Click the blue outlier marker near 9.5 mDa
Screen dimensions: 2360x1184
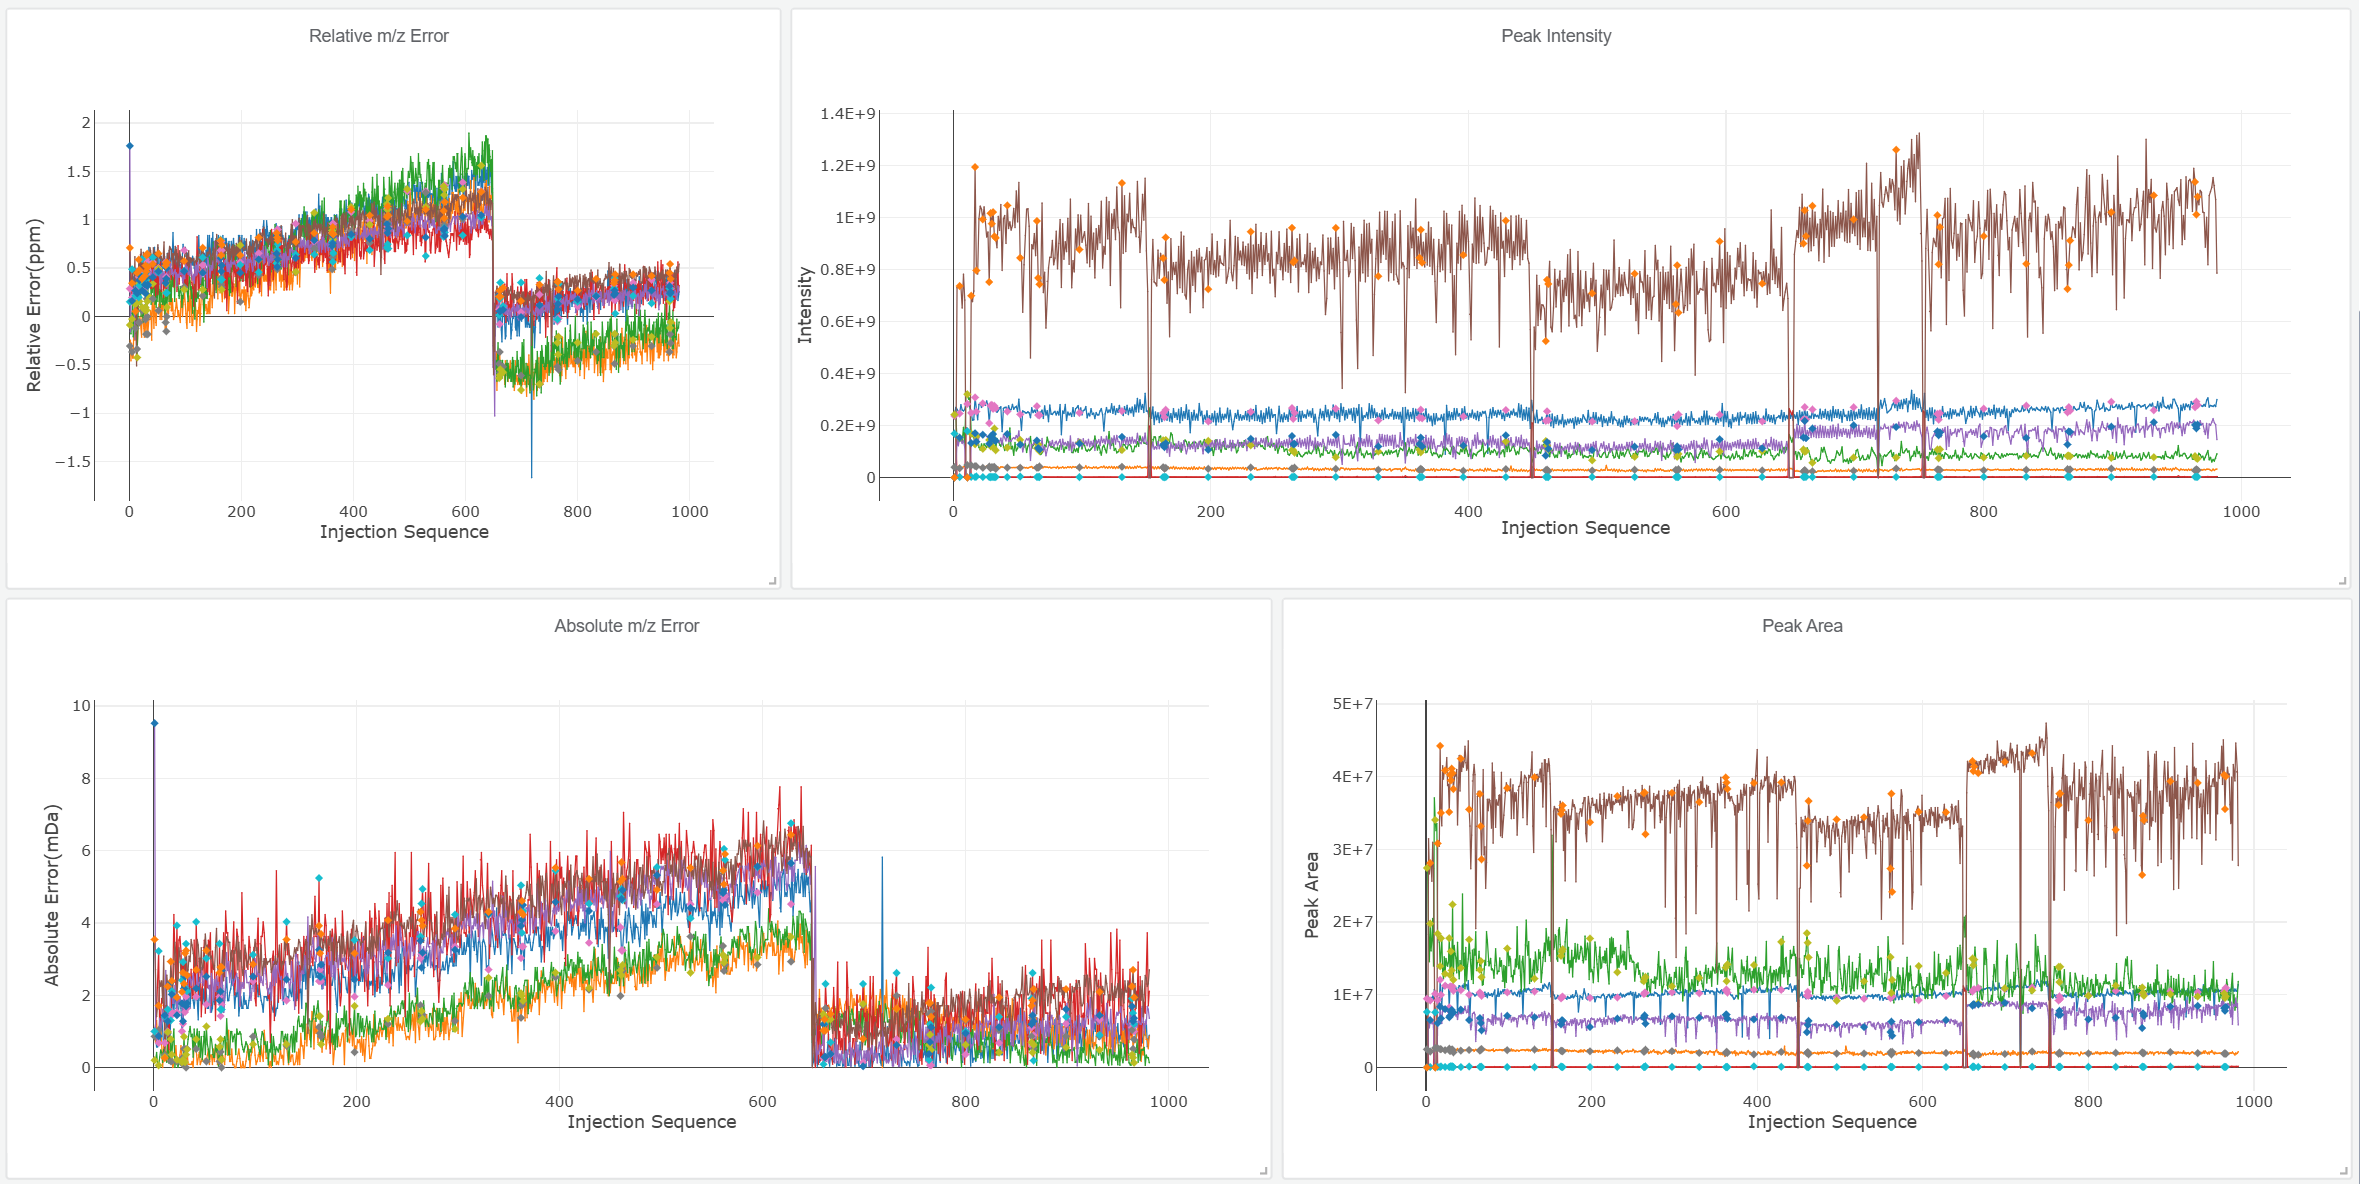click(x=154, y=723)
